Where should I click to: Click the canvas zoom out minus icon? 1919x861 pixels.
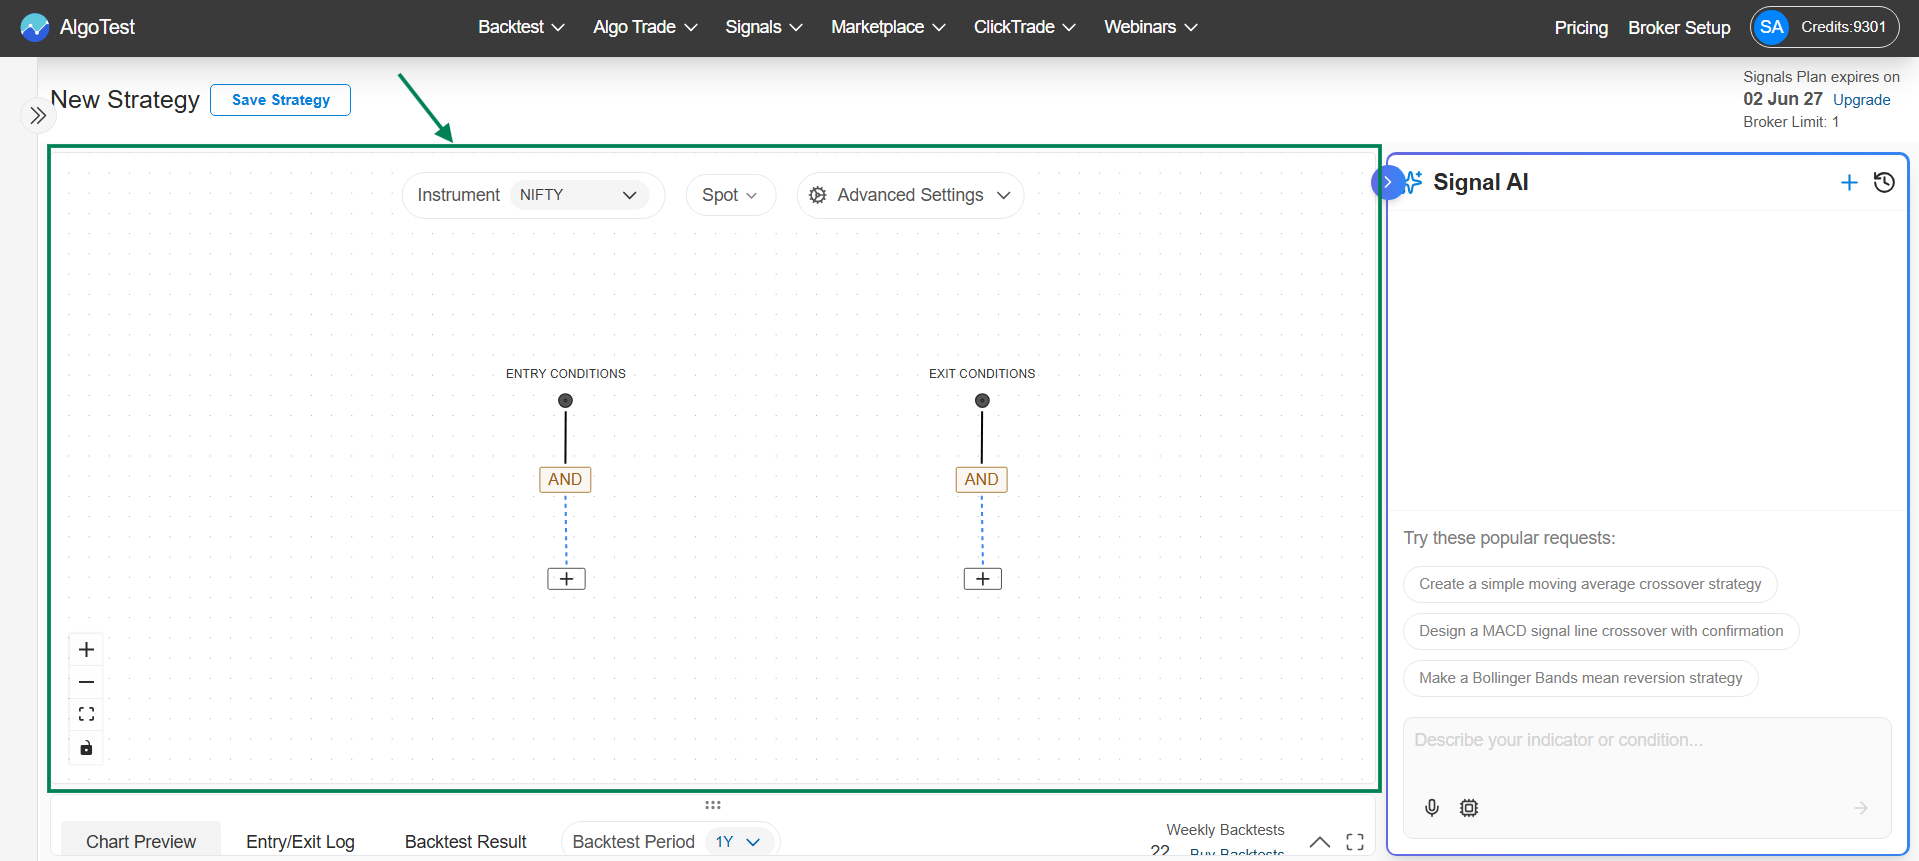pyautogui.click(x=87, y=682)
